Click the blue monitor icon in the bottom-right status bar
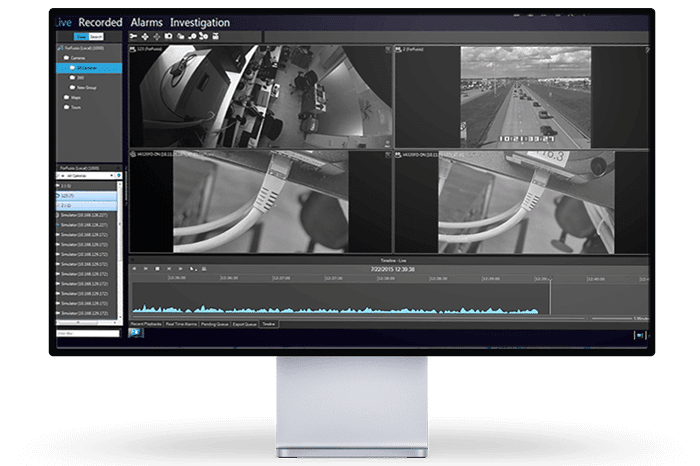This screenshot has height=466, width=700. point(640,335)
